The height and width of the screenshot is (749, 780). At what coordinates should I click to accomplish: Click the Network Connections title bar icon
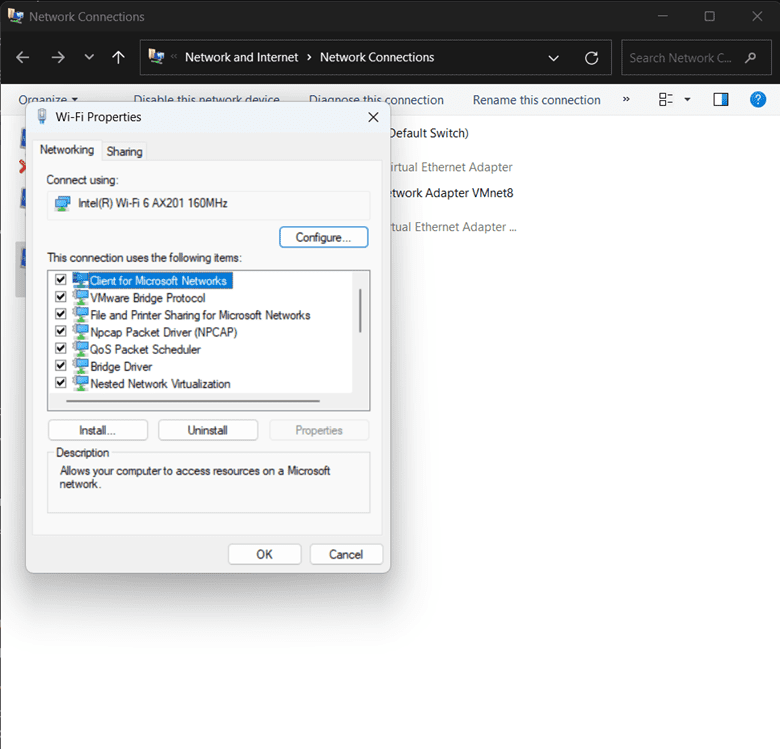15,16
